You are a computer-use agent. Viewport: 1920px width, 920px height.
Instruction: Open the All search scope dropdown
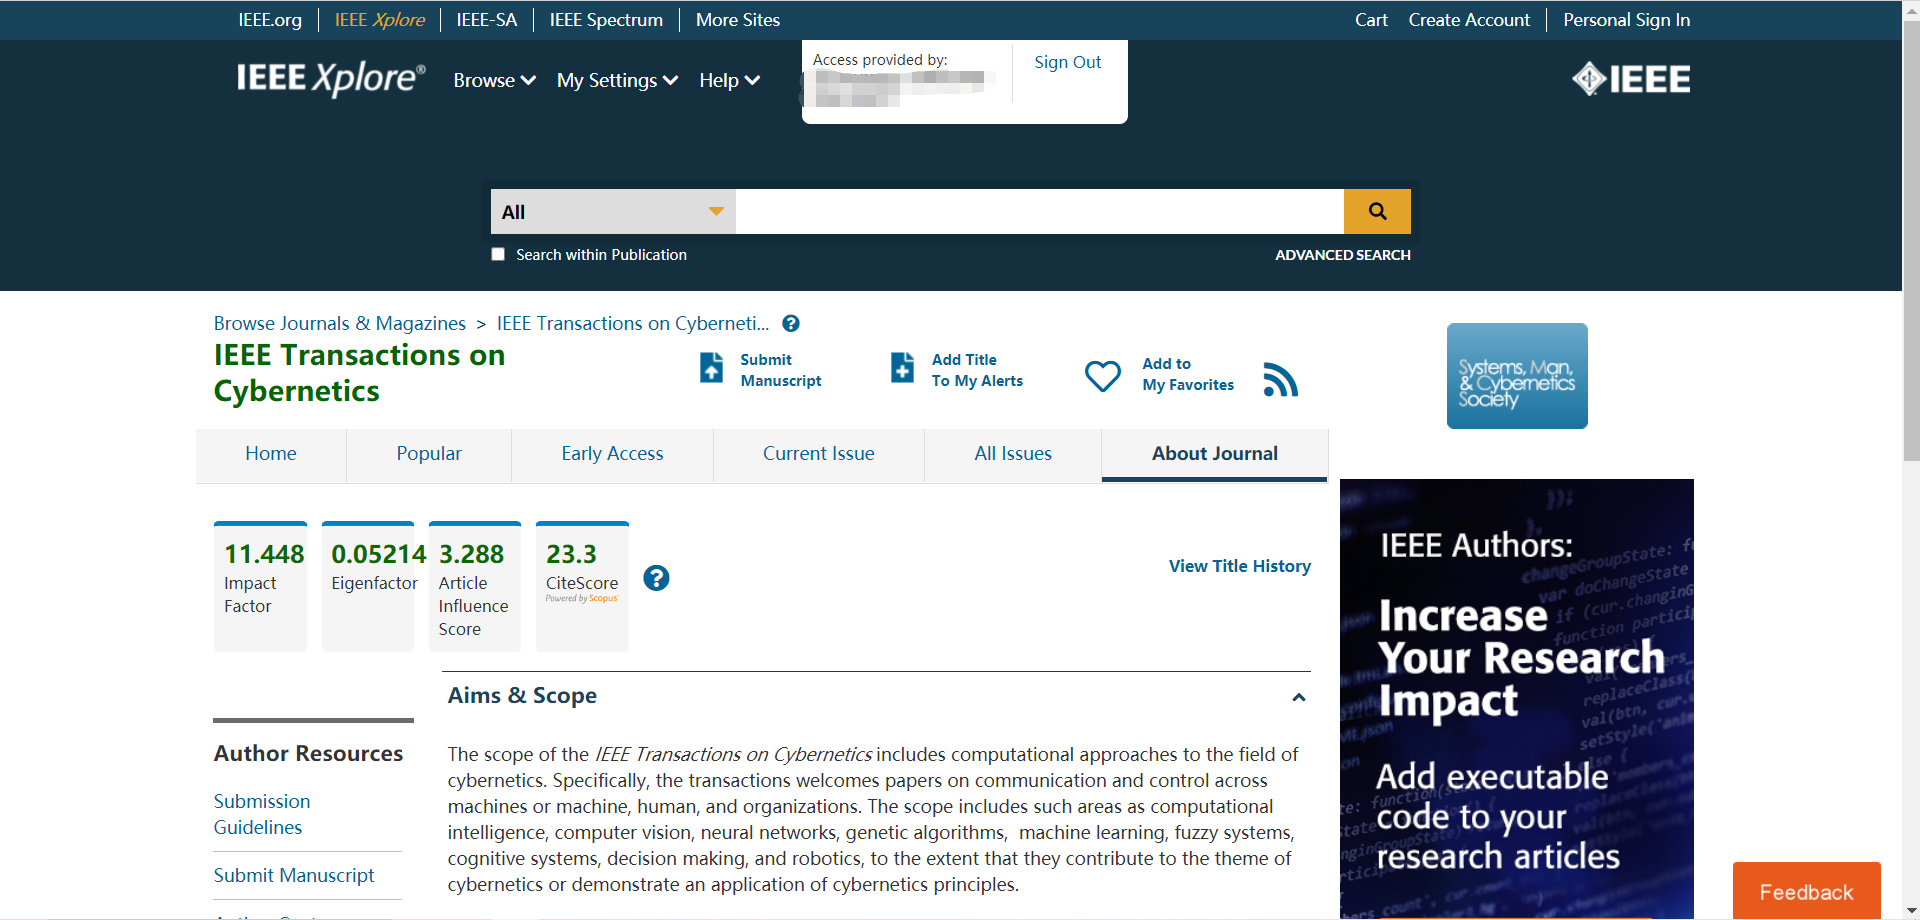(x=613, y=211)
